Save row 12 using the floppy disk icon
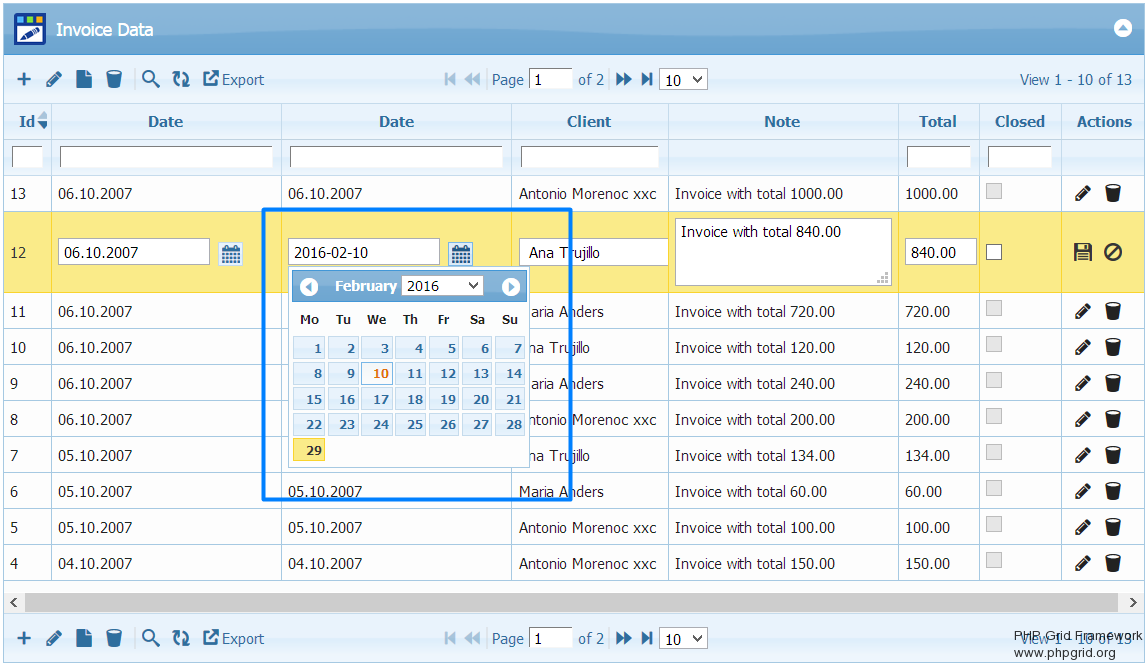The image size is (1148, 665). [1082, 253]
